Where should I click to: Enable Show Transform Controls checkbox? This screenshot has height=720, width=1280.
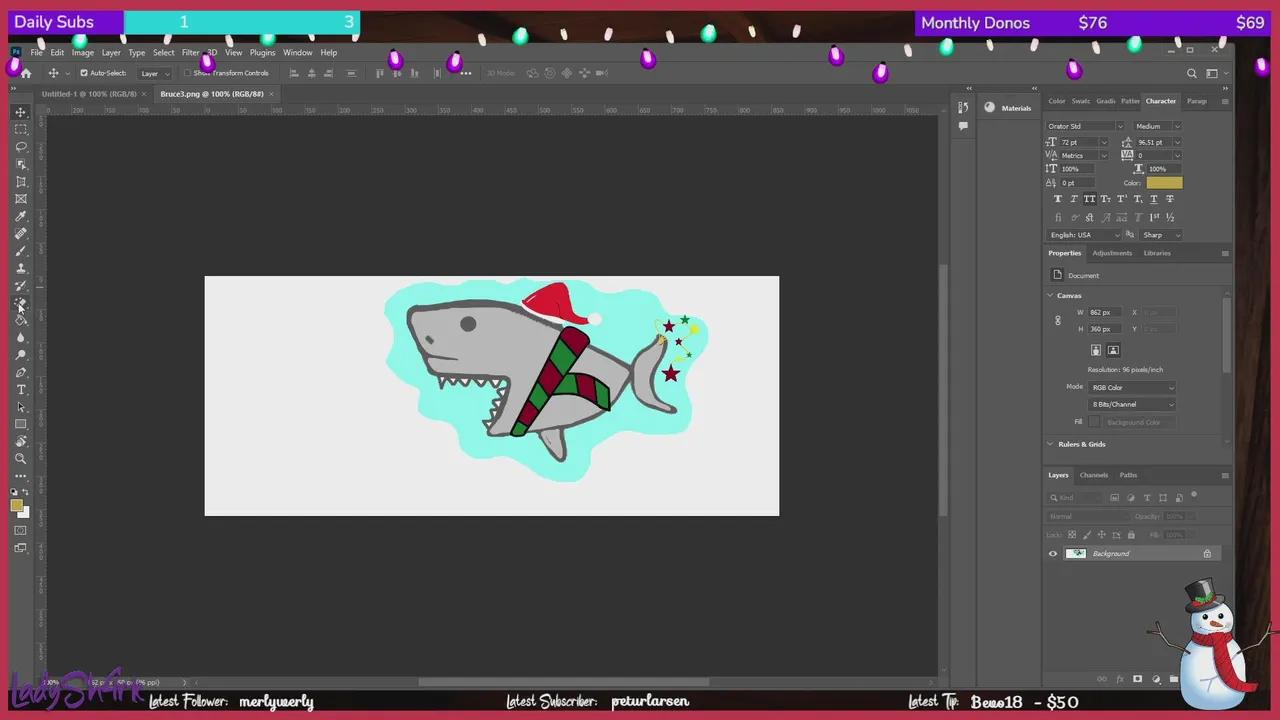pyautogui.click(x=187, y=73)
